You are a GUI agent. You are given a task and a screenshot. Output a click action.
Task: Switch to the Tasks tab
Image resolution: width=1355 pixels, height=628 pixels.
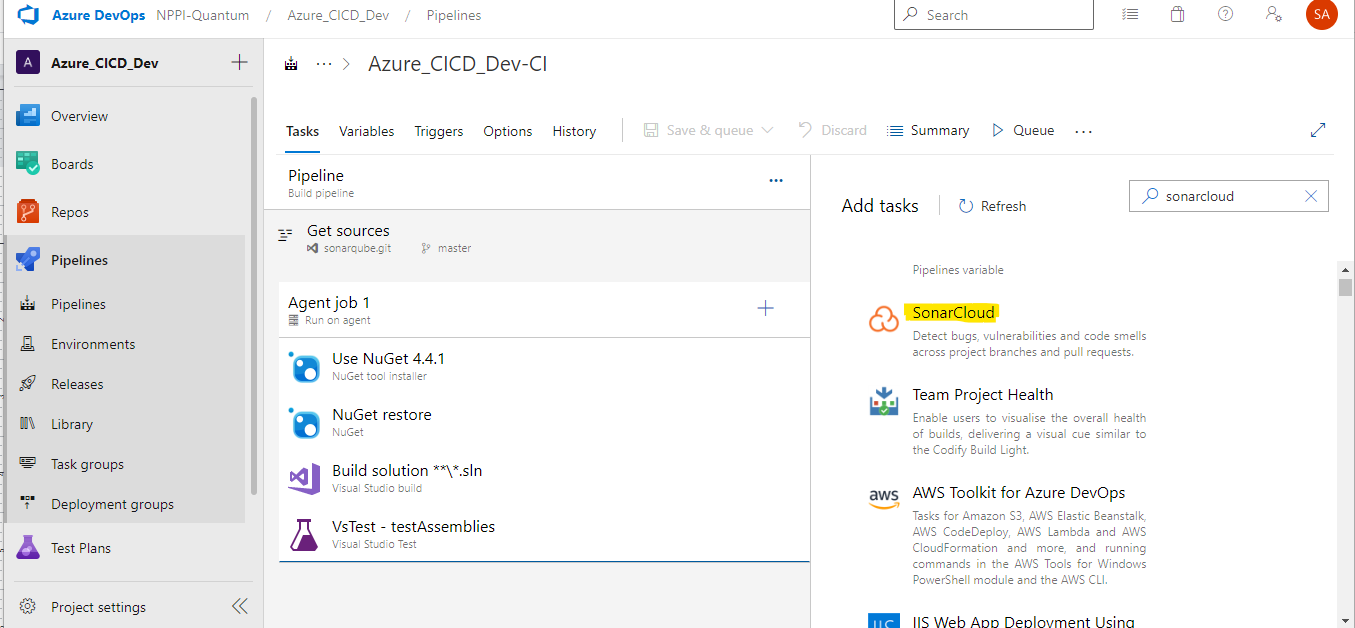coord(302,131)
